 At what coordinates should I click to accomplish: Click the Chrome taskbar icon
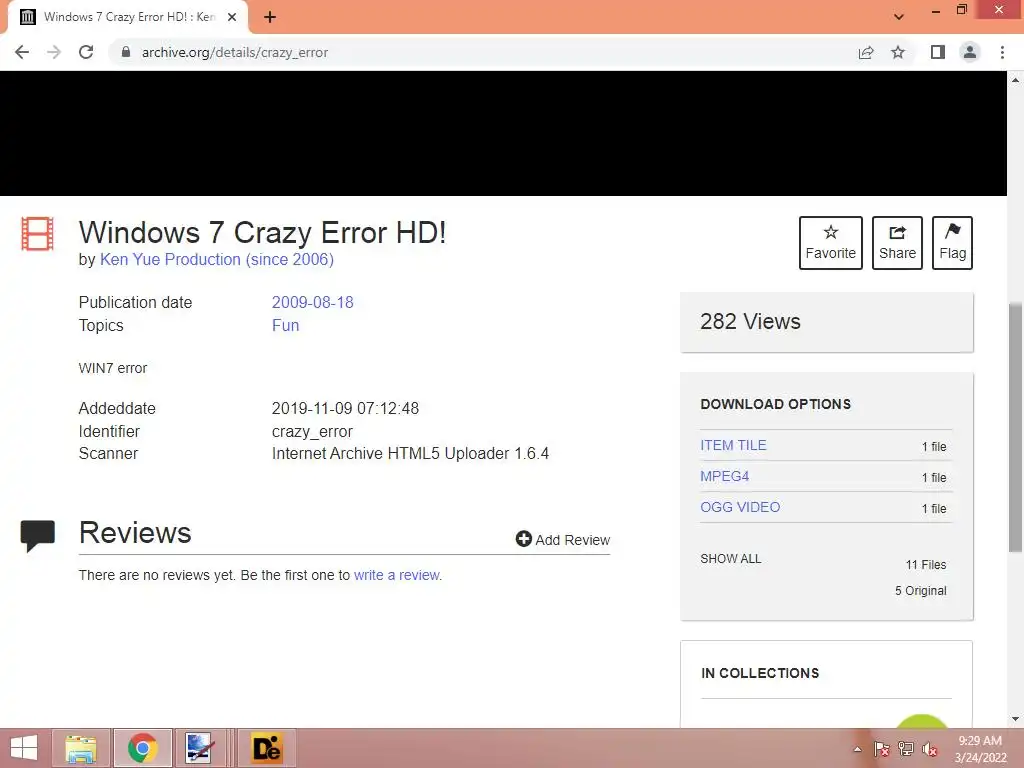(142, 748)
